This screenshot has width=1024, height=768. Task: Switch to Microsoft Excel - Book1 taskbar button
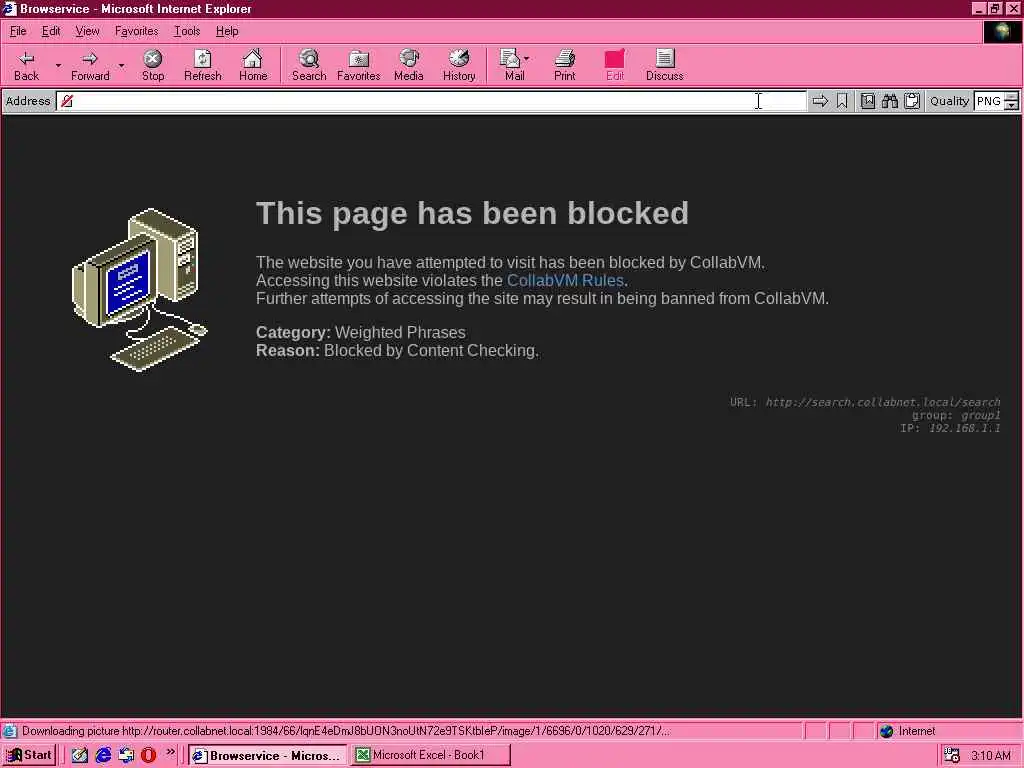(x=430, y=756)
